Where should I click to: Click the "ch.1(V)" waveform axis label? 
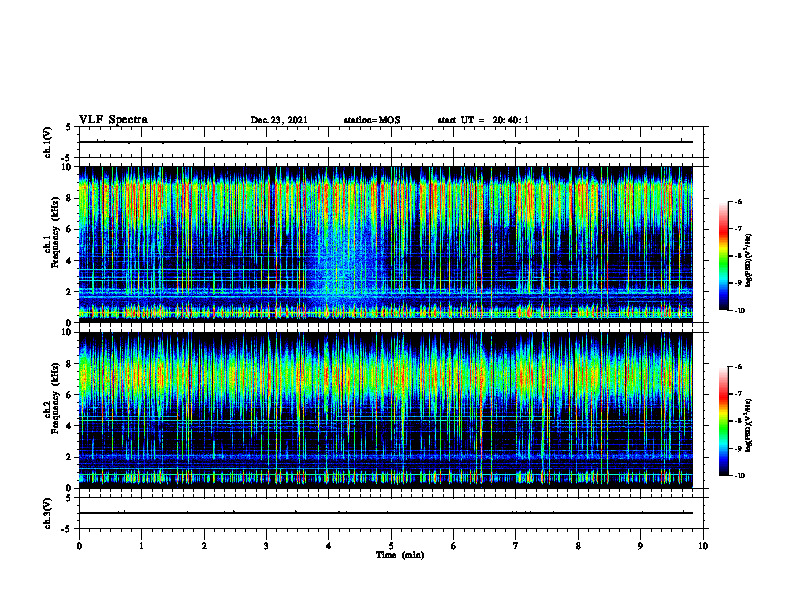click(47, 142)
